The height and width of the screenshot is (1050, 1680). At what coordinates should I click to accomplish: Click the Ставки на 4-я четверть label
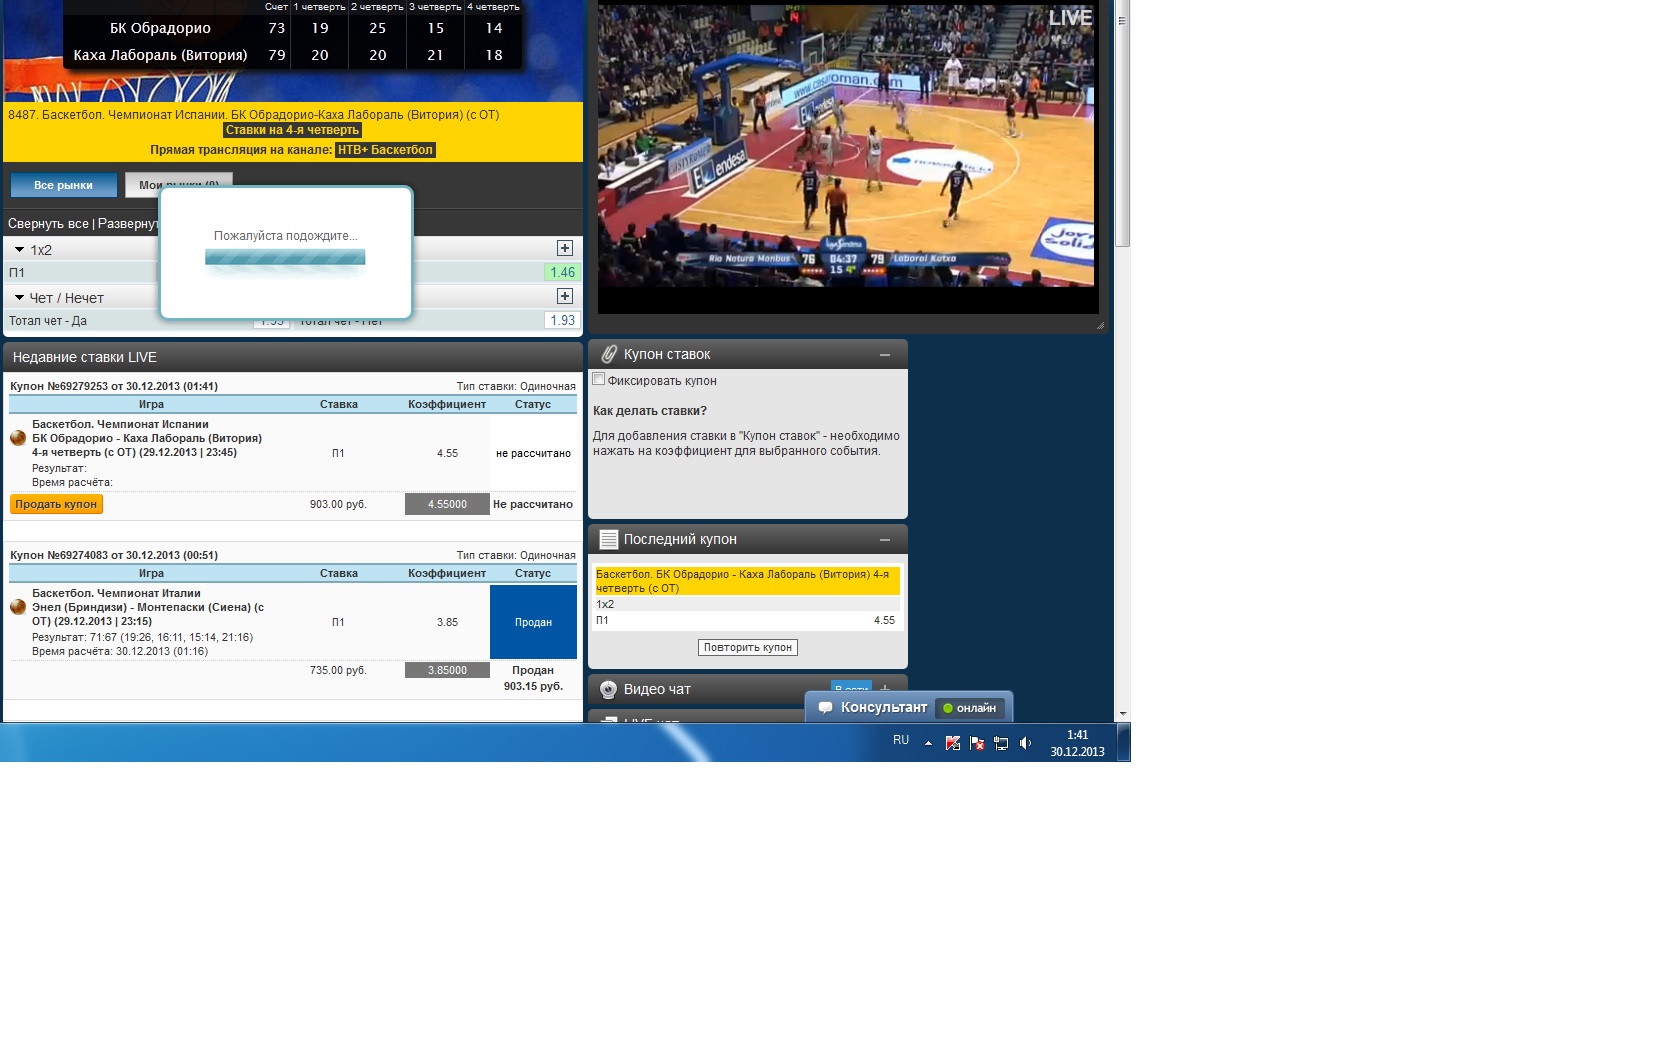[292, 130]
